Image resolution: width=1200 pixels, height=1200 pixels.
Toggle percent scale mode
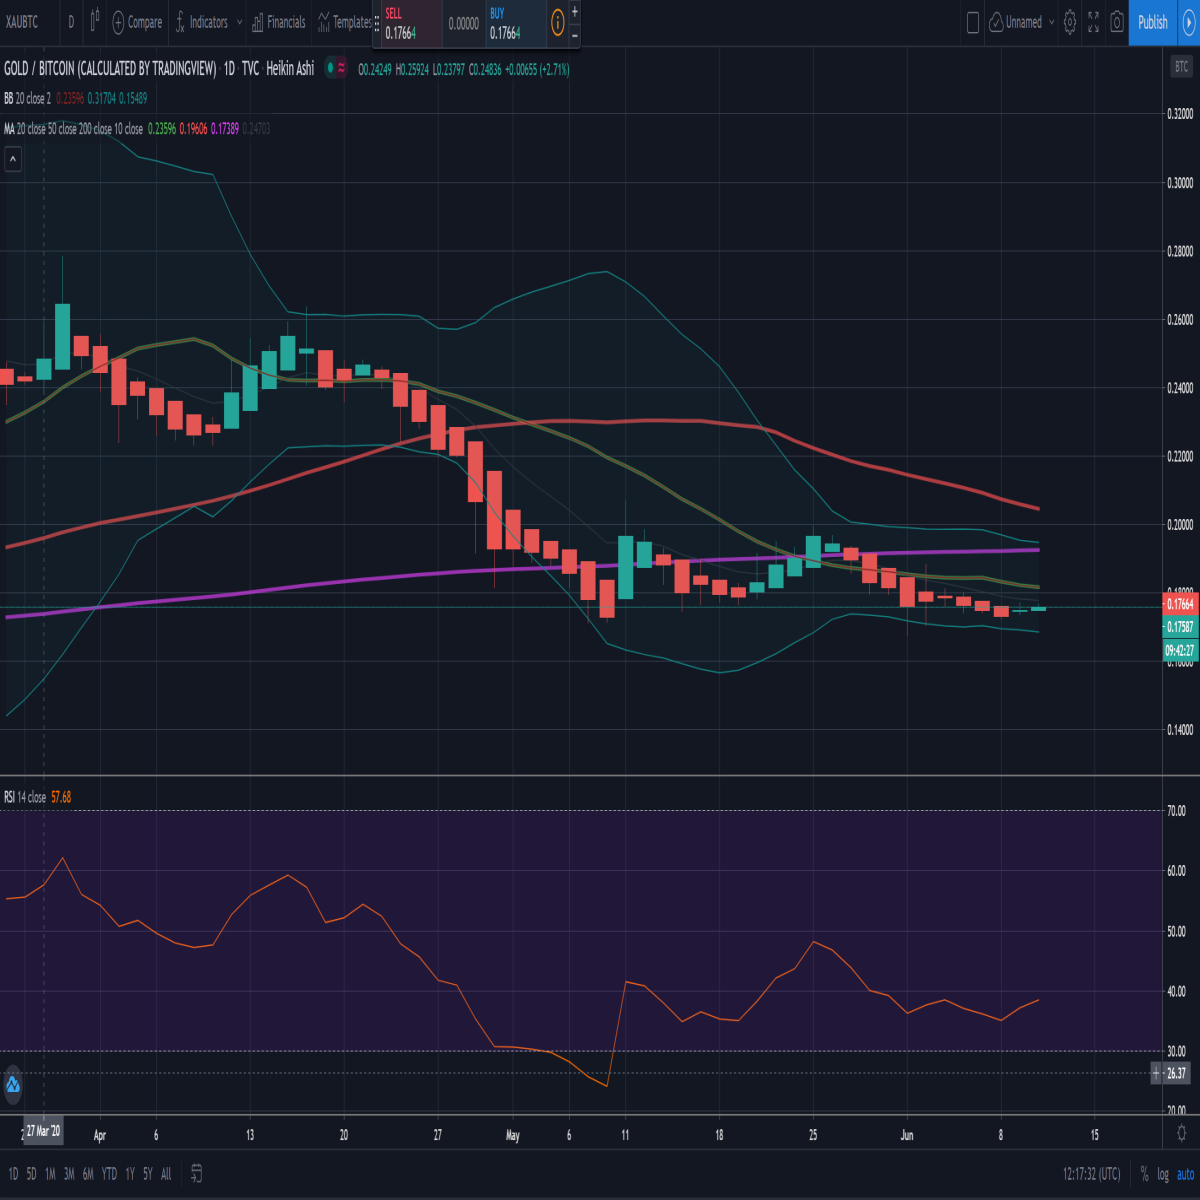1144,1173
